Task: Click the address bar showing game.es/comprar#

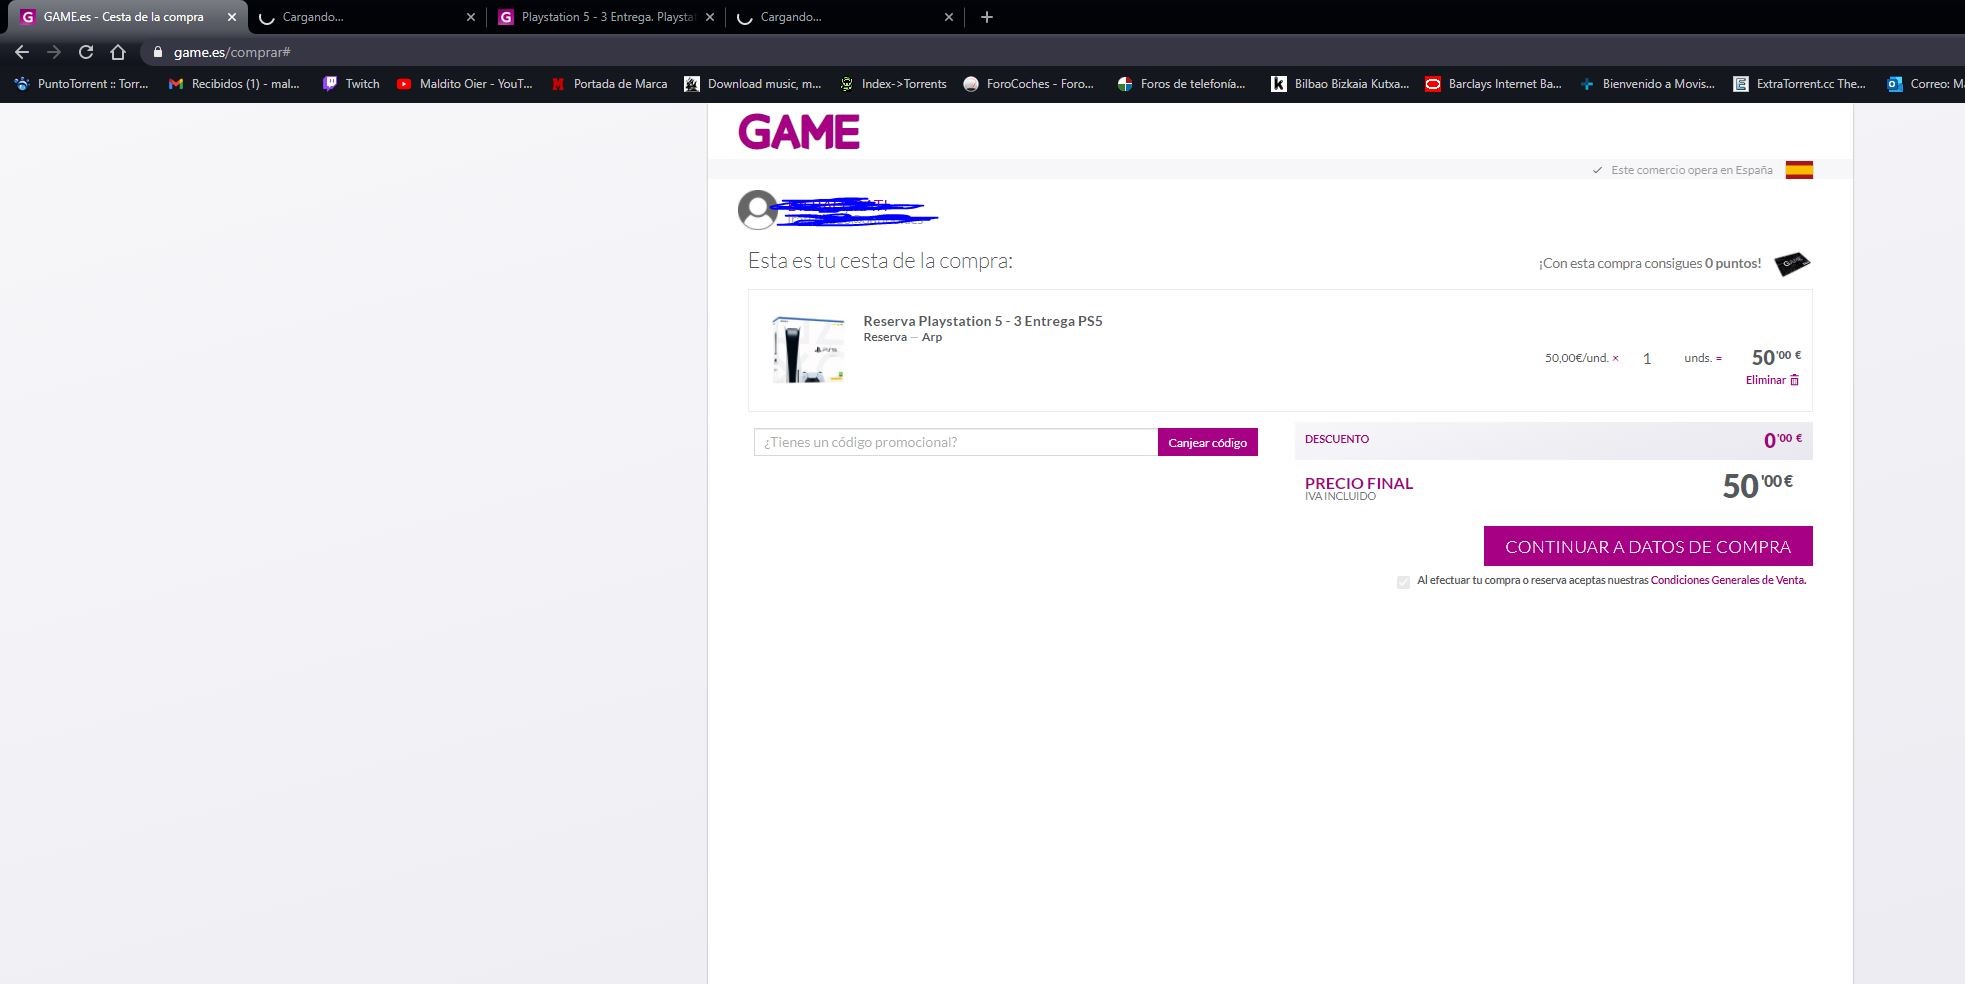Action: (x=1050, y=52)
